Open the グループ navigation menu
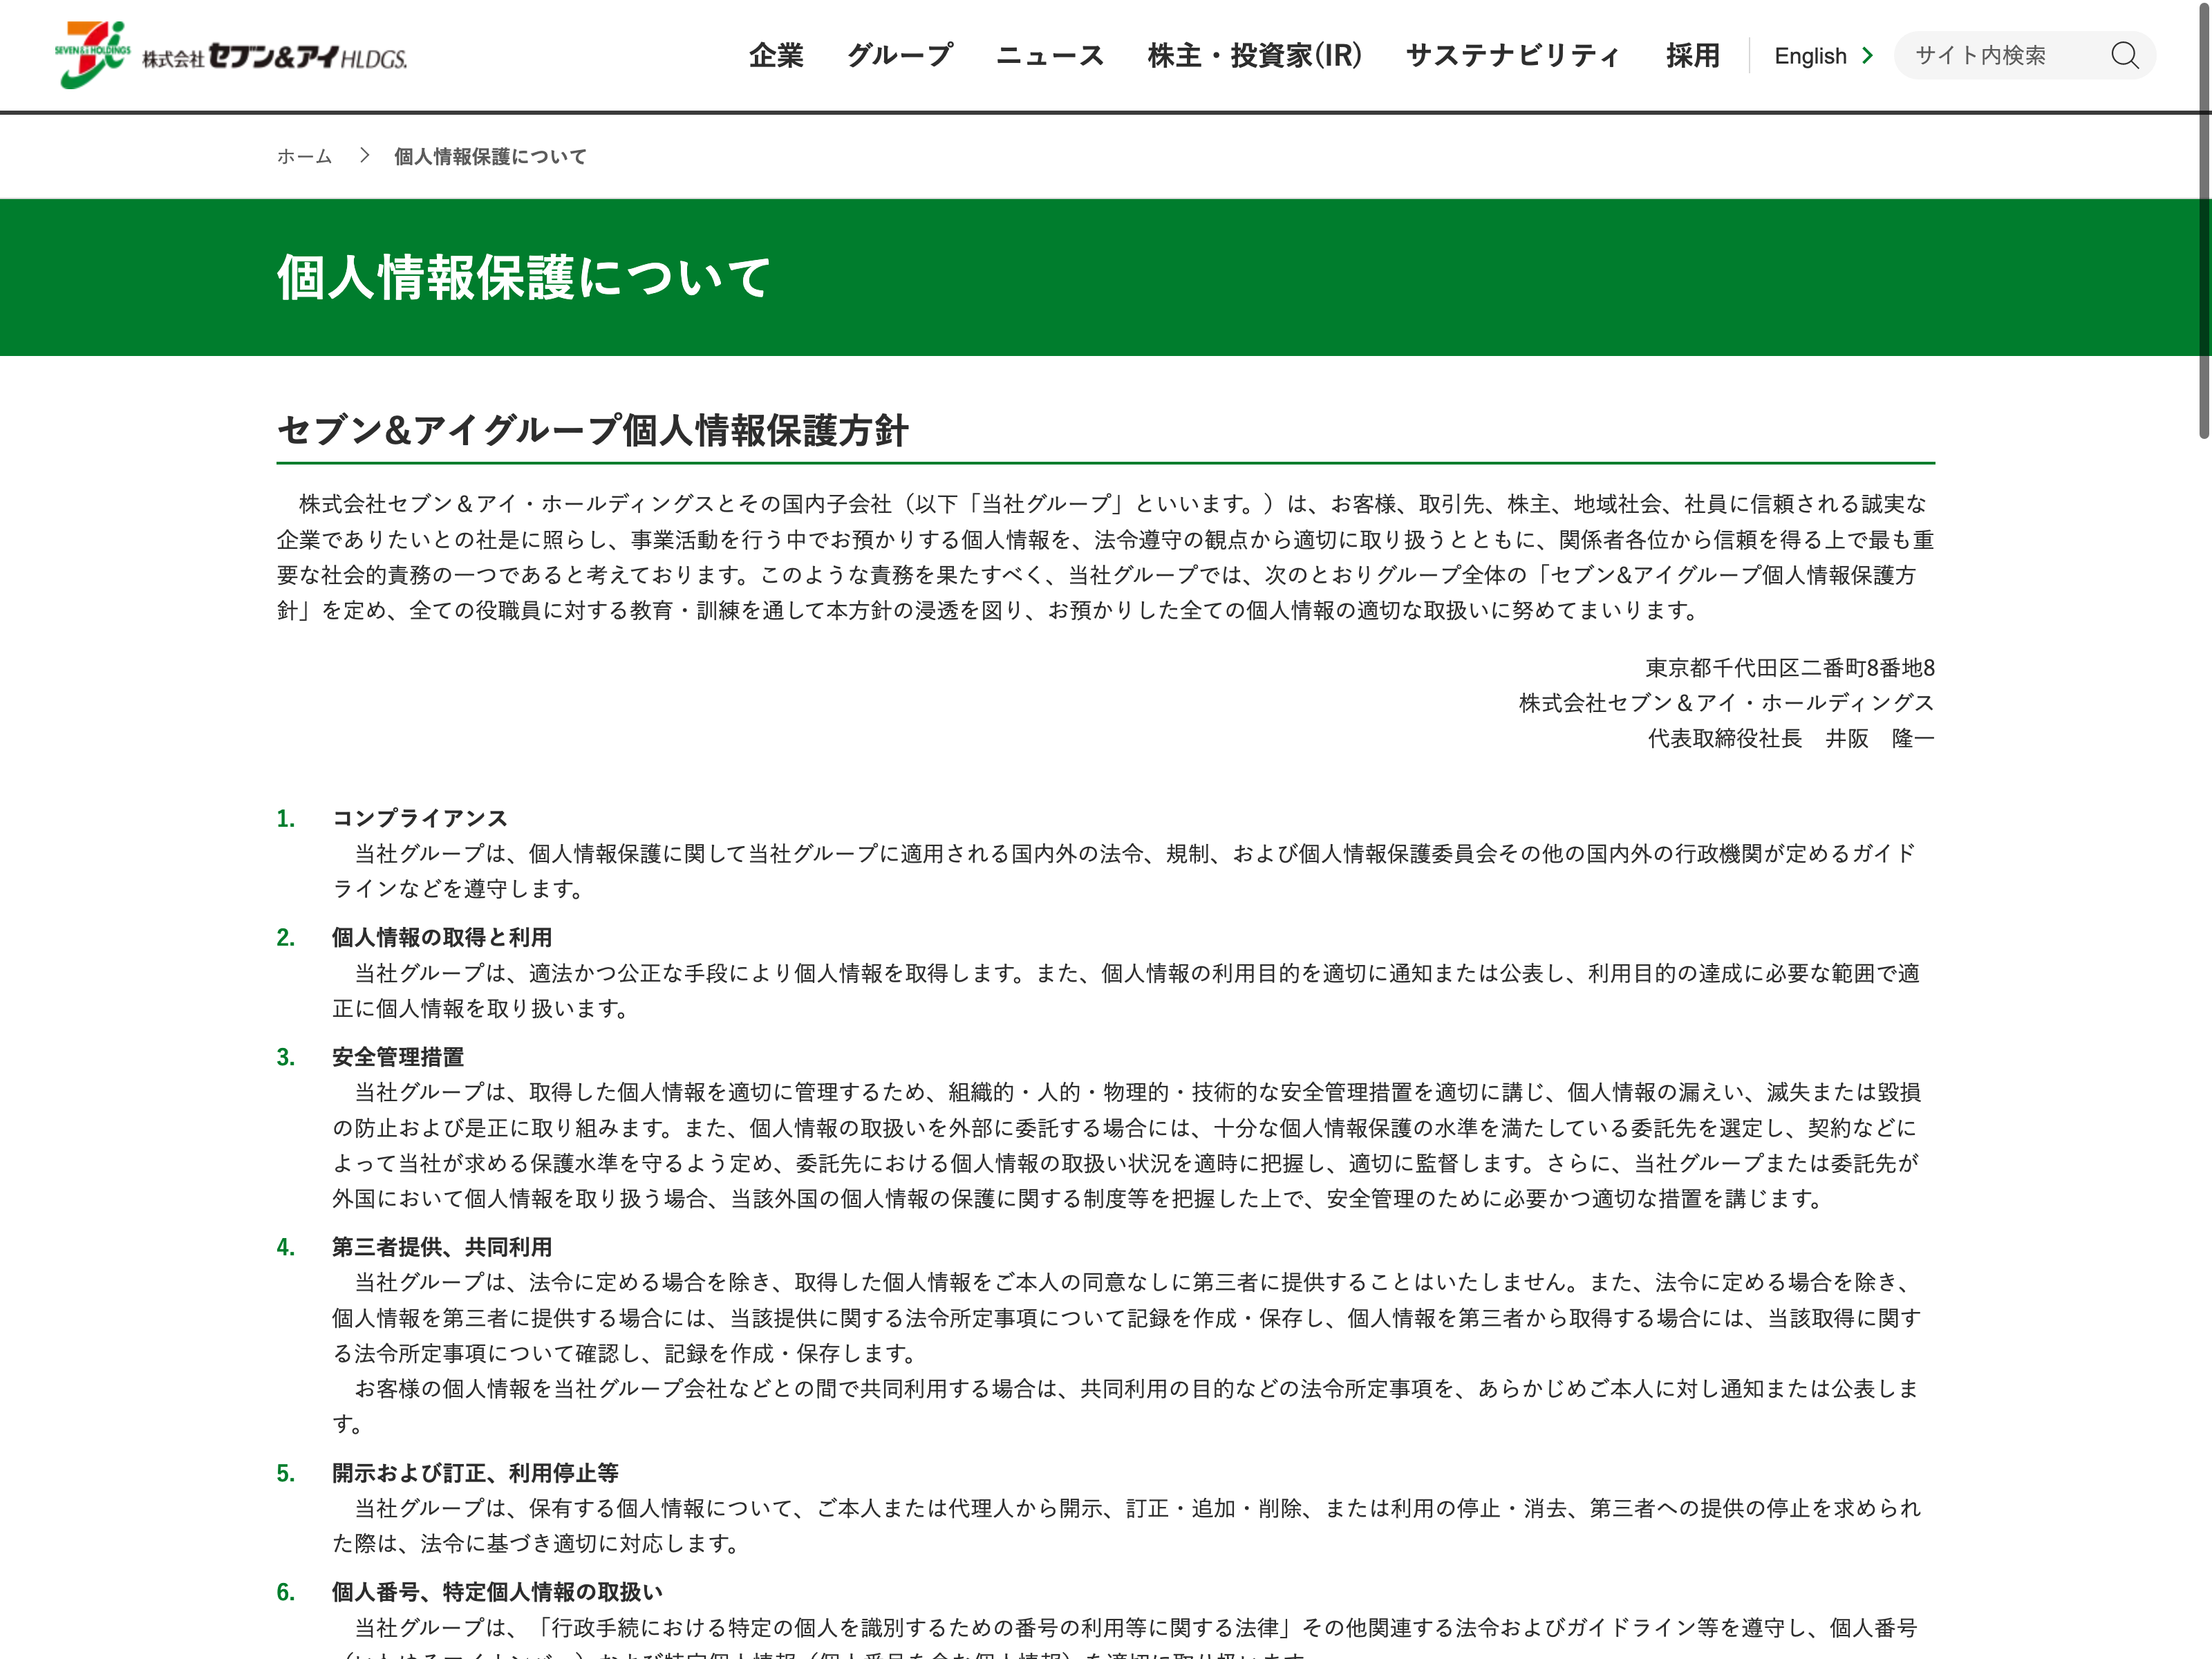The height and width of the screenshot is (1659, 2212). (x=899, y=56)
